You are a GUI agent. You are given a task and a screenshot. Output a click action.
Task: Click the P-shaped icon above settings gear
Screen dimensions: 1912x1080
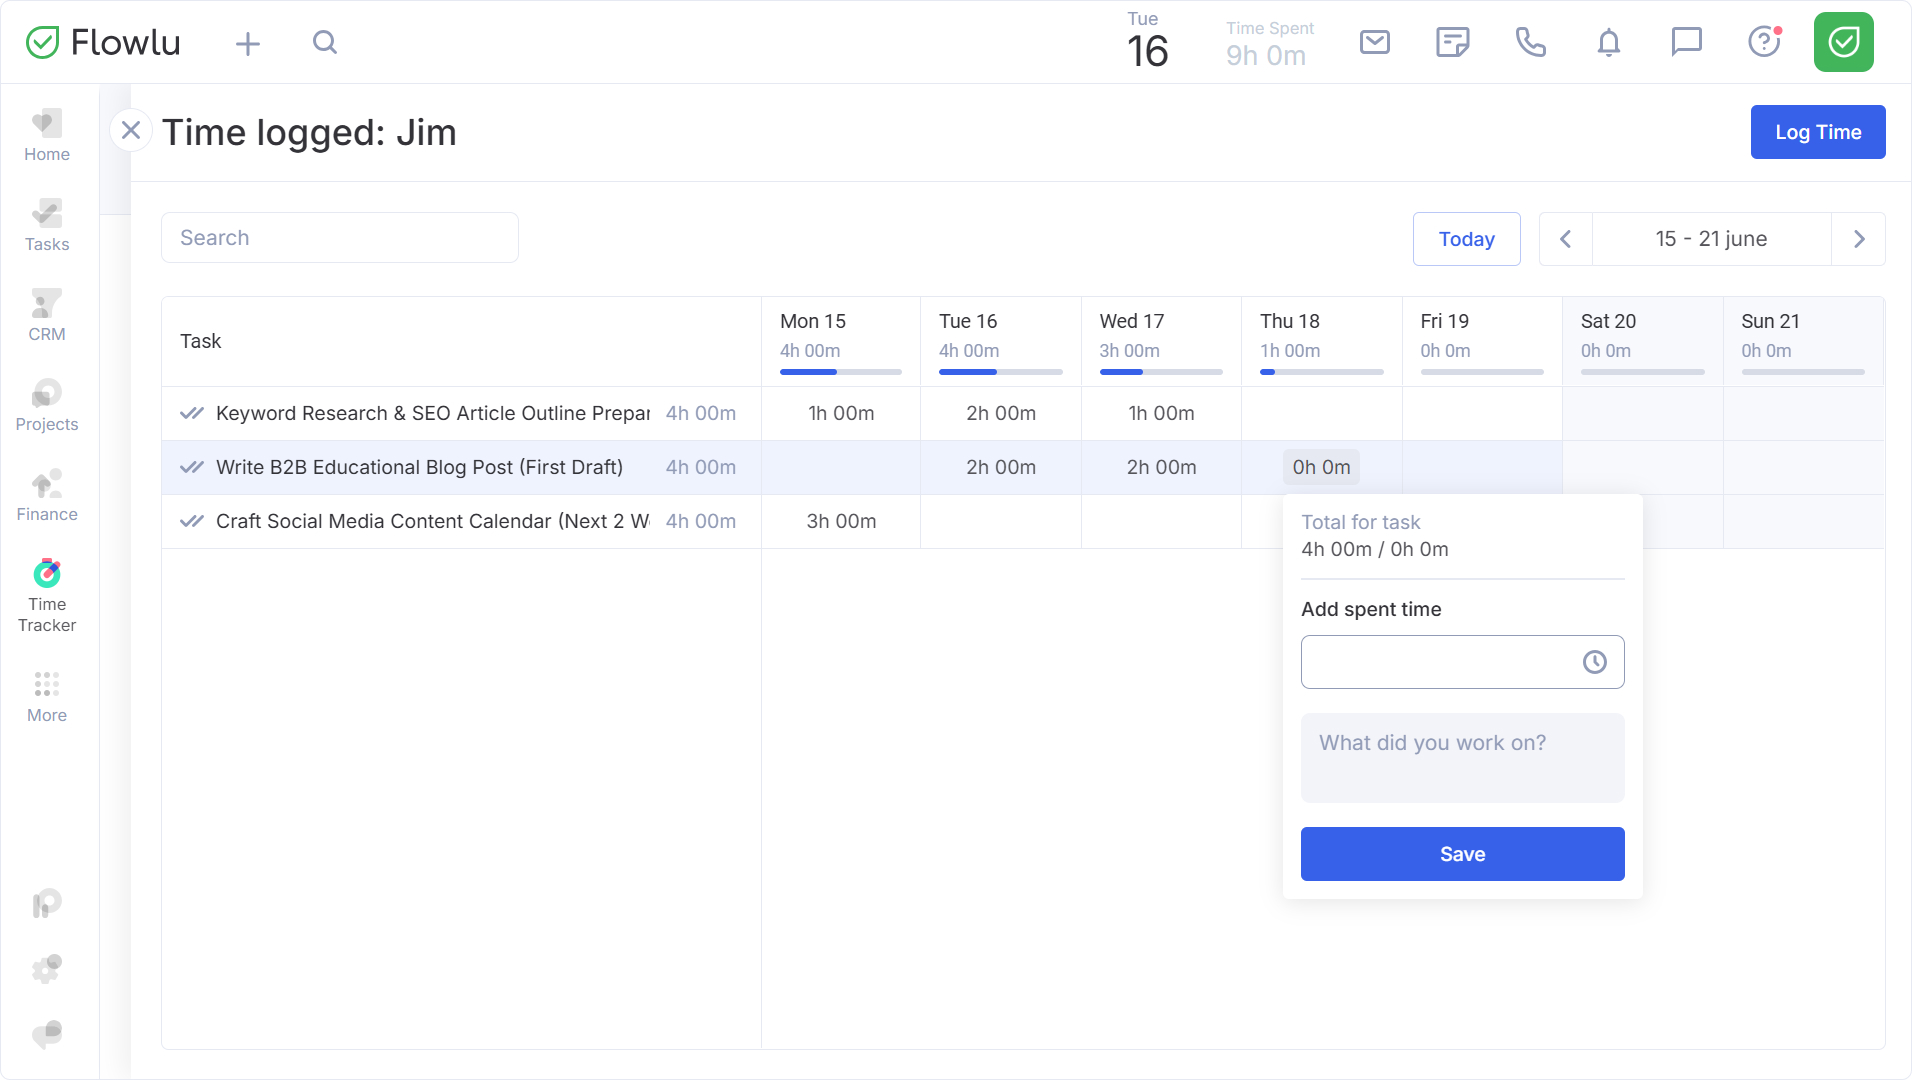coord(47,904)
